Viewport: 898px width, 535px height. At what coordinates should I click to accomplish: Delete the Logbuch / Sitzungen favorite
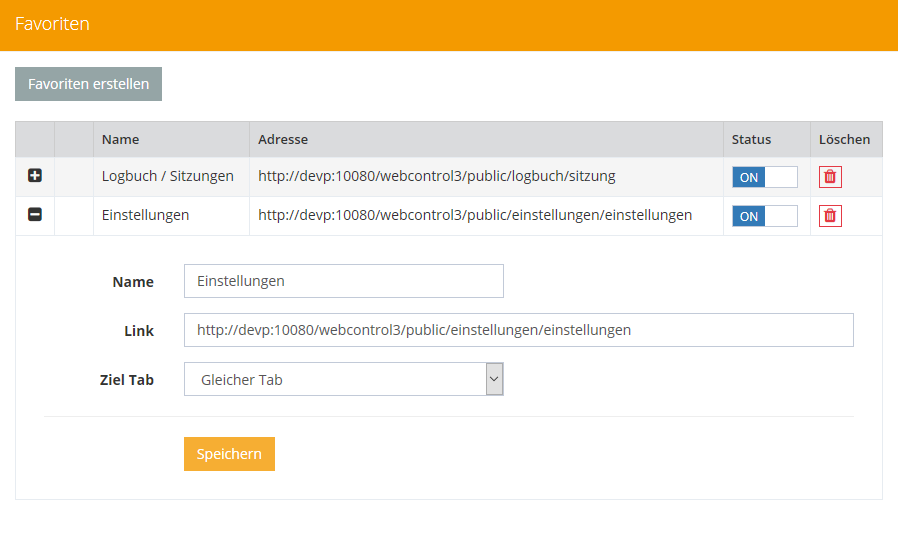830,177
